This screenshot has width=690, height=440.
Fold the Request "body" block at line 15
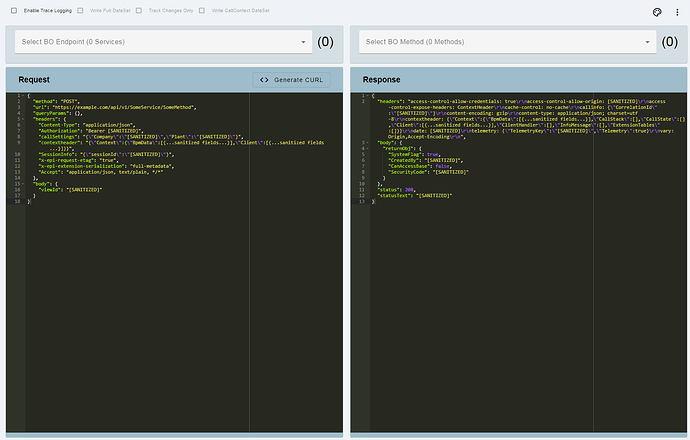(x=23, y=184)
